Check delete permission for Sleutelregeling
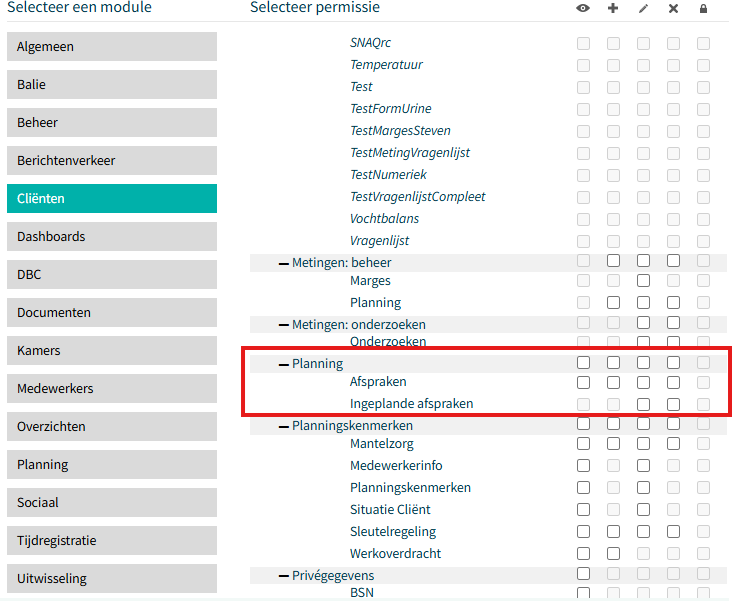Screen dimensions: 732x601 [673, 531]
